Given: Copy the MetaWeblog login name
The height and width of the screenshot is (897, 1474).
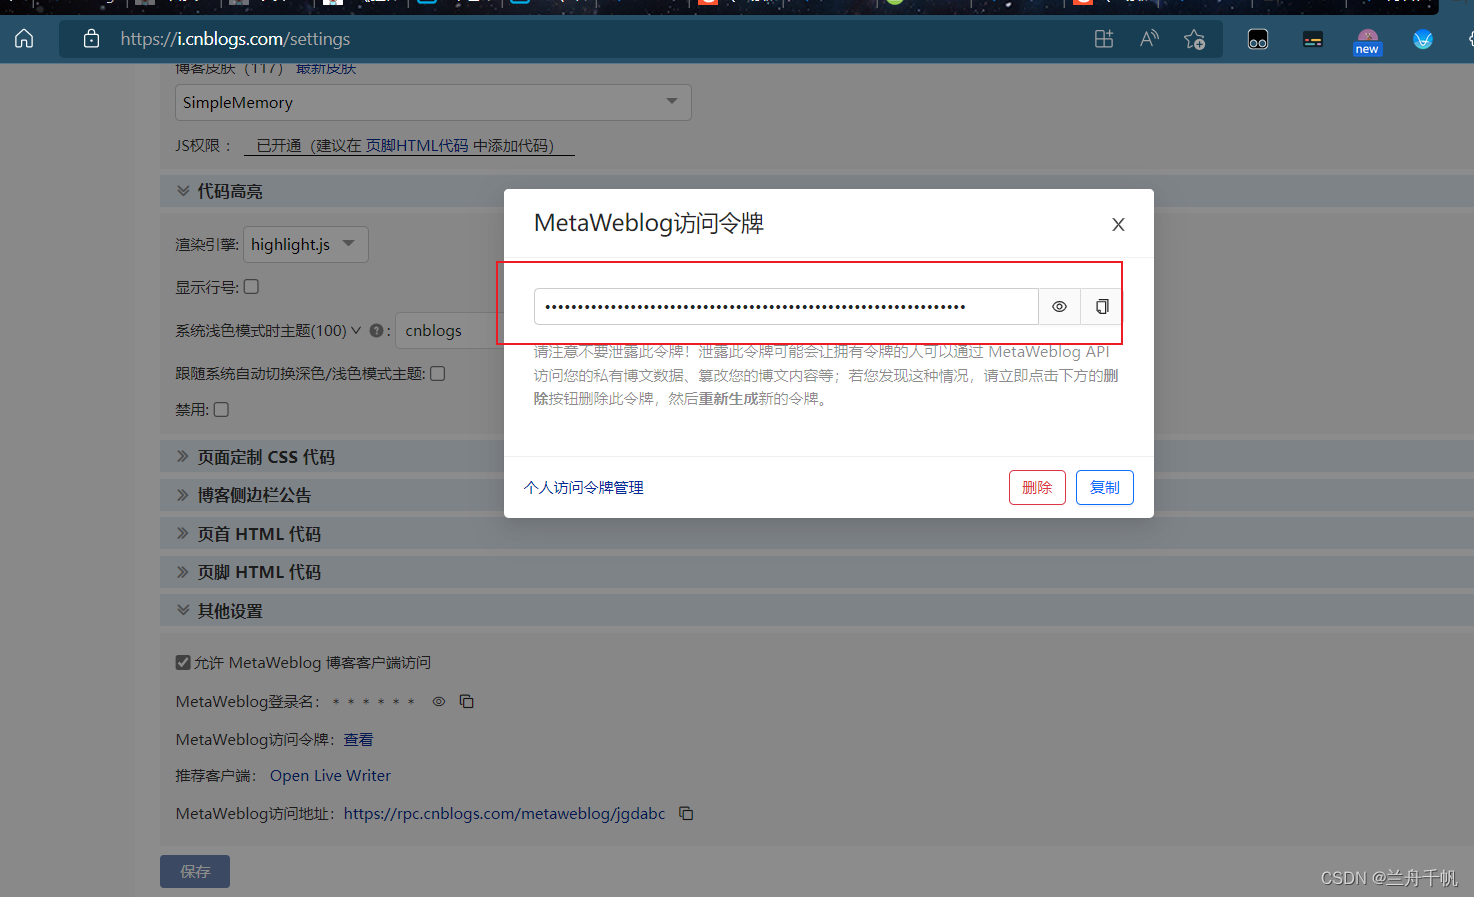Looking at the screenshot, I should click(x=466, y=701).
